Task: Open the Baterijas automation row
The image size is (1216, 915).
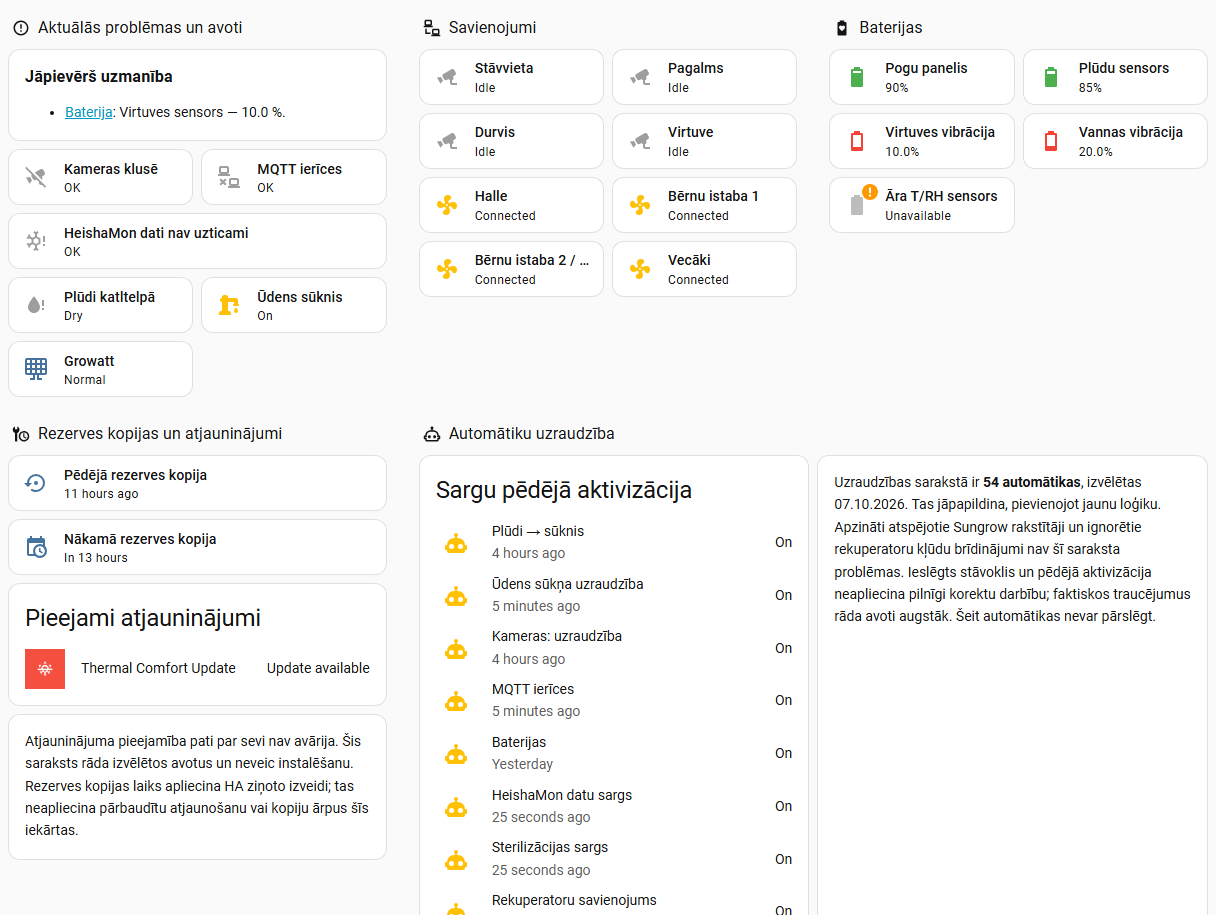Action: click(x=614, y=753)
